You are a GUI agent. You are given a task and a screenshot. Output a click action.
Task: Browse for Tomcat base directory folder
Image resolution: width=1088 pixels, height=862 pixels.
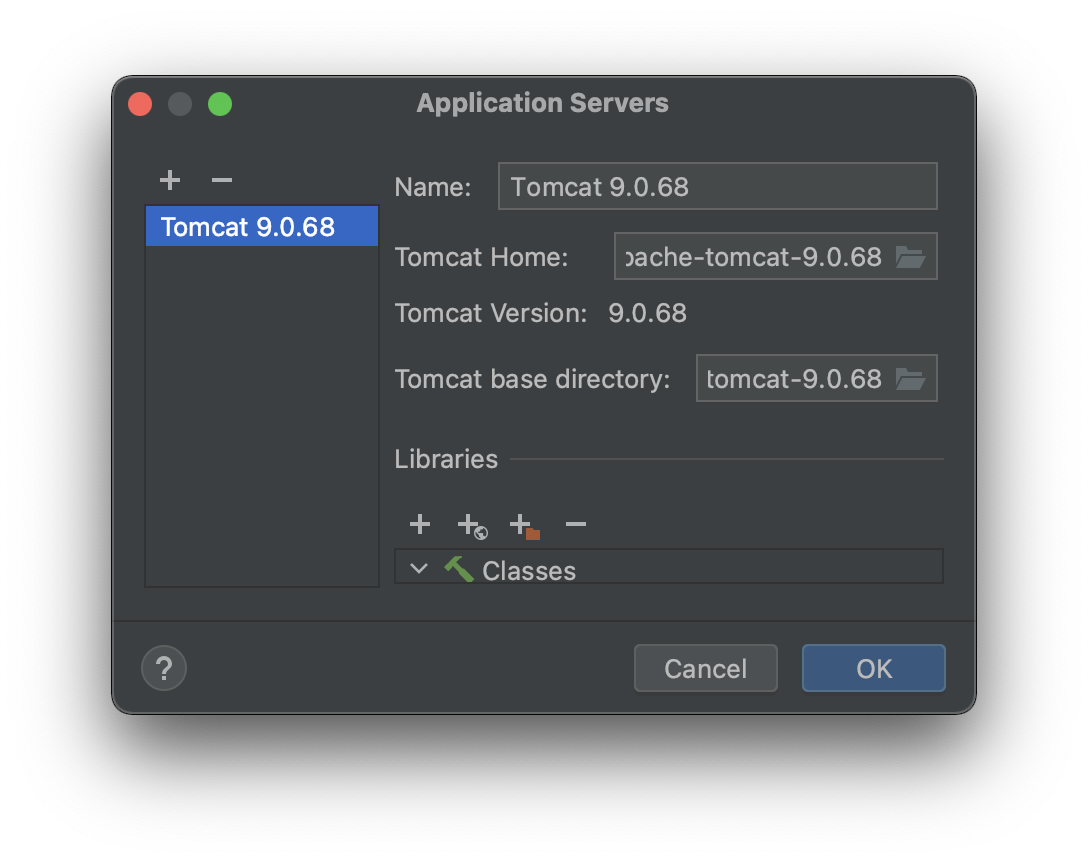click(x=910, y=380)
